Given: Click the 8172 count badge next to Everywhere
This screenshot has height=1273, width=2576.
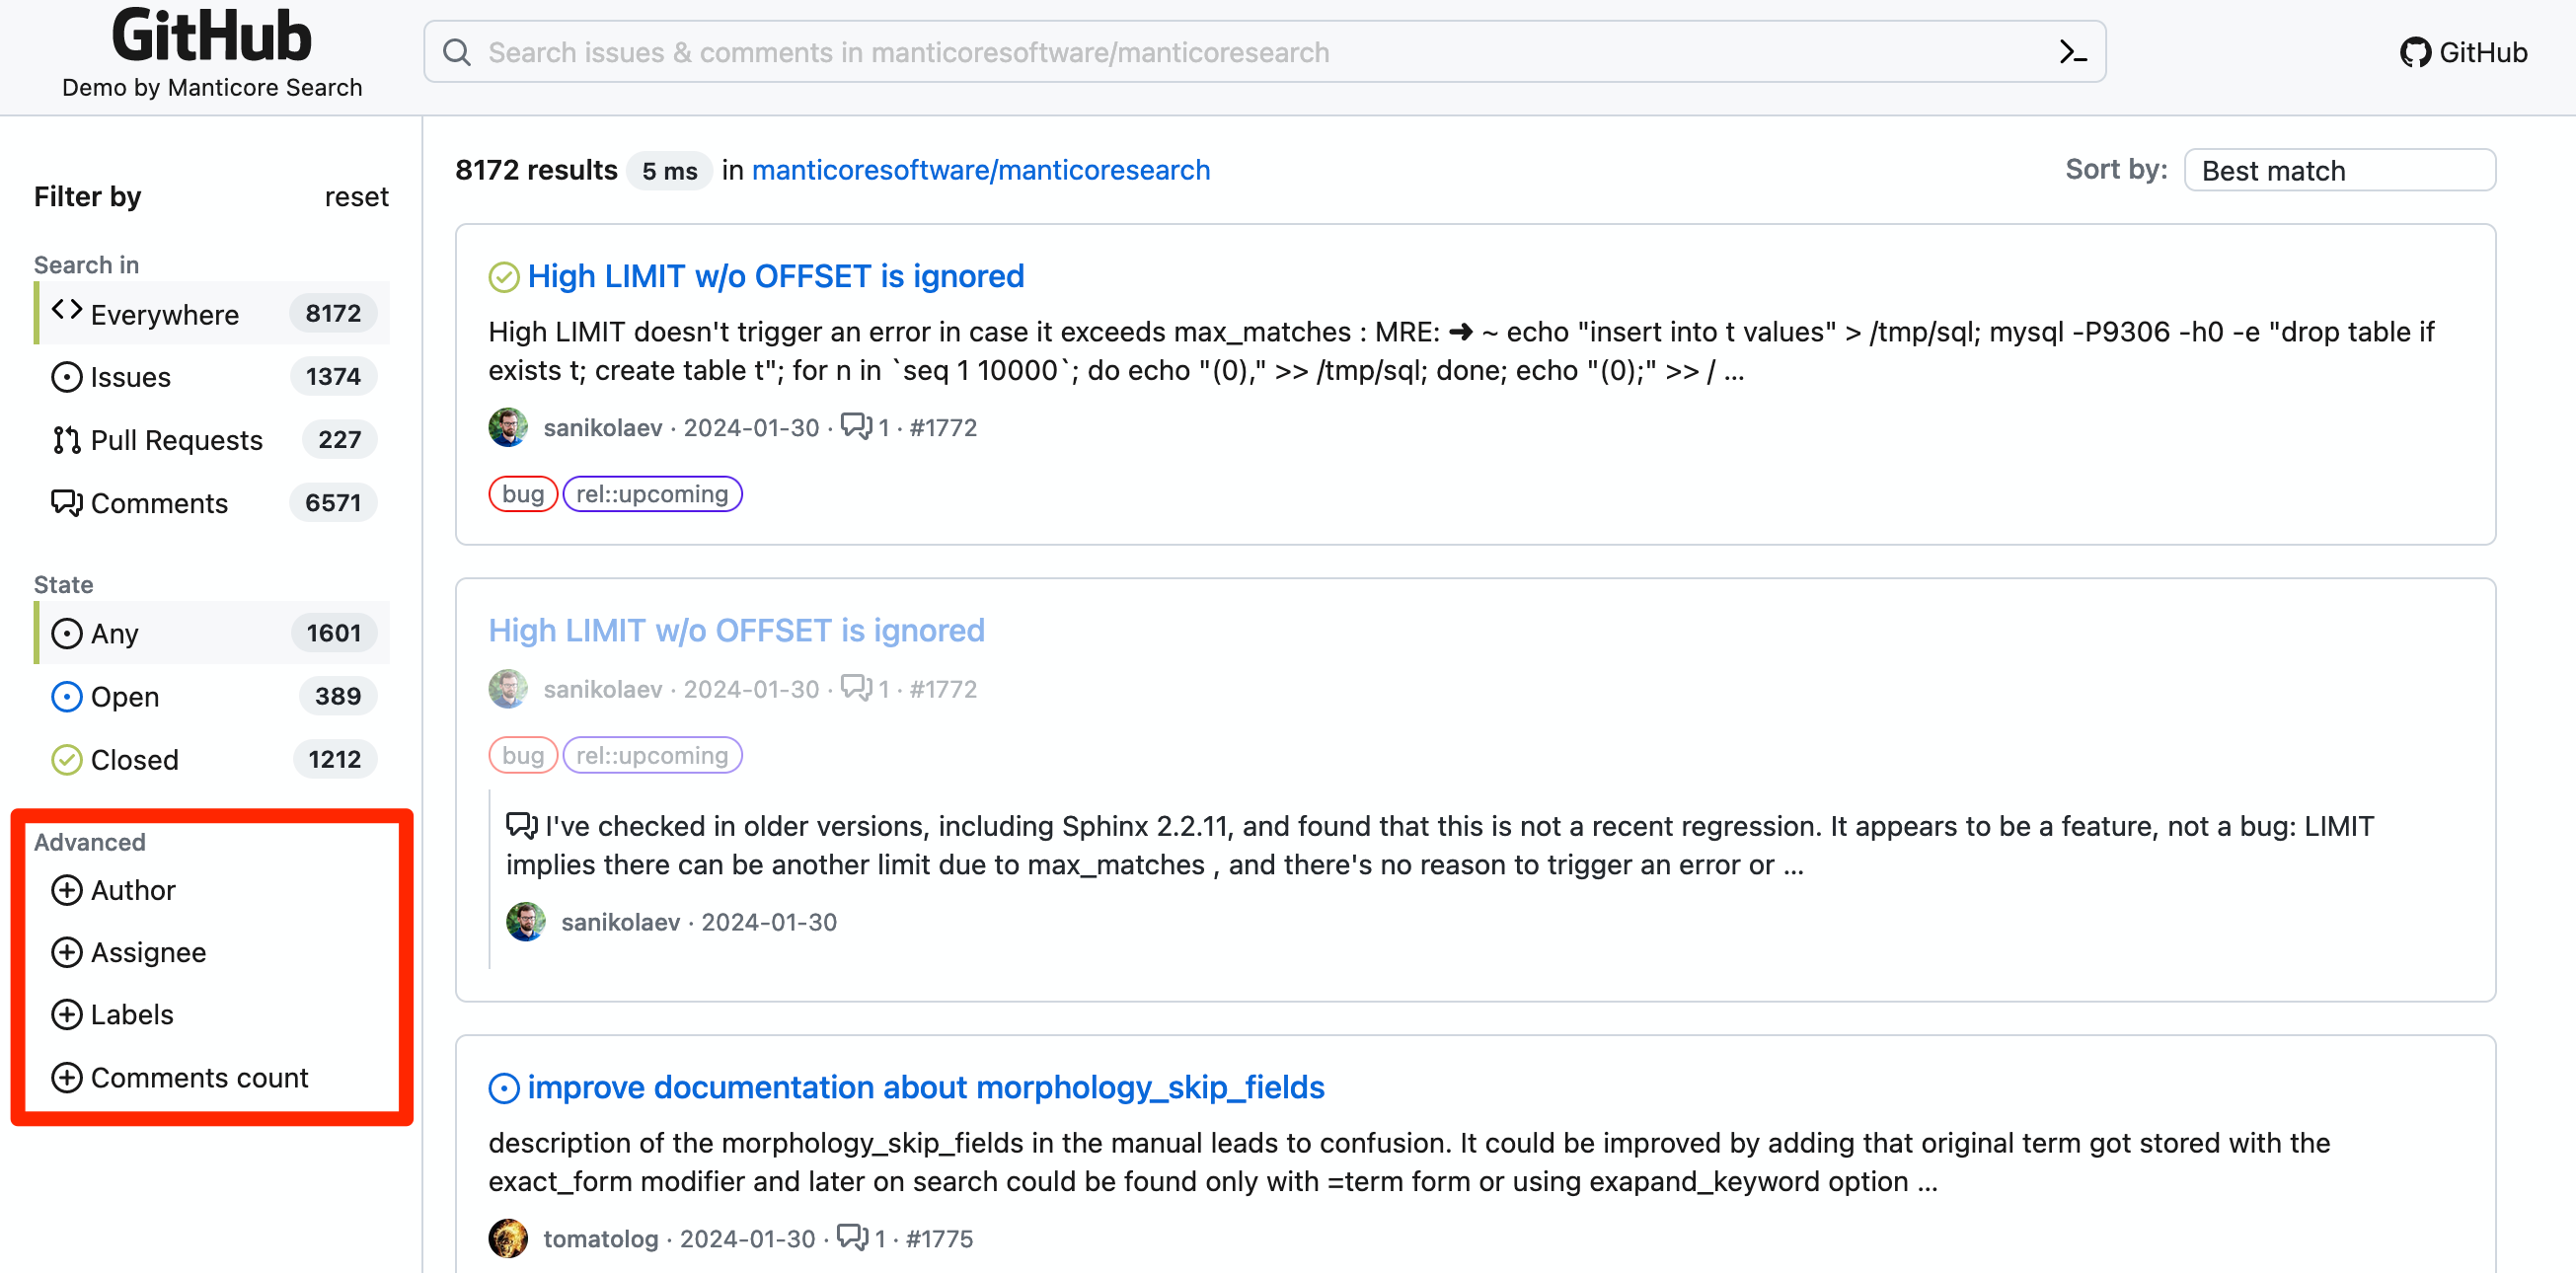Looking at the screenshot, I should point(333,313).
